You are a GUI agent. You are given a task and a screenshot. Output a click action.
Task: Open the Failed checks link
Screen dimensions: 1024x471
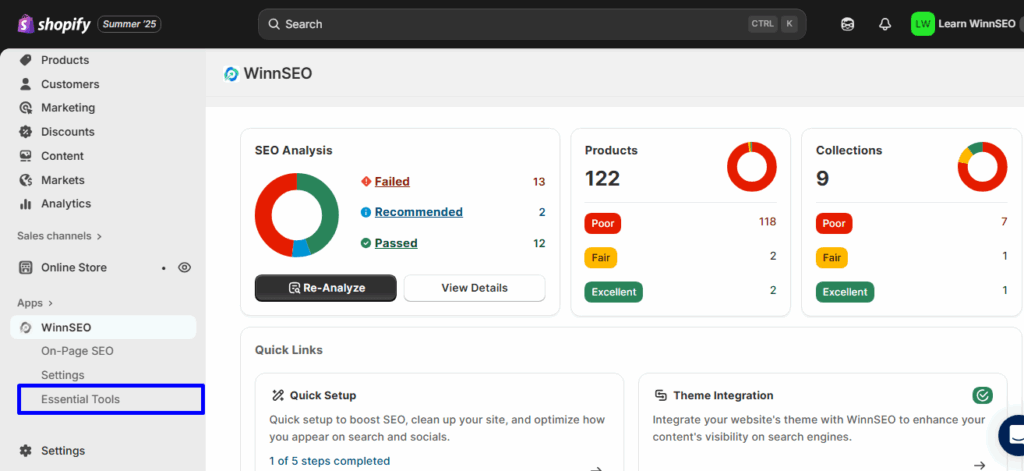point(392,182)
